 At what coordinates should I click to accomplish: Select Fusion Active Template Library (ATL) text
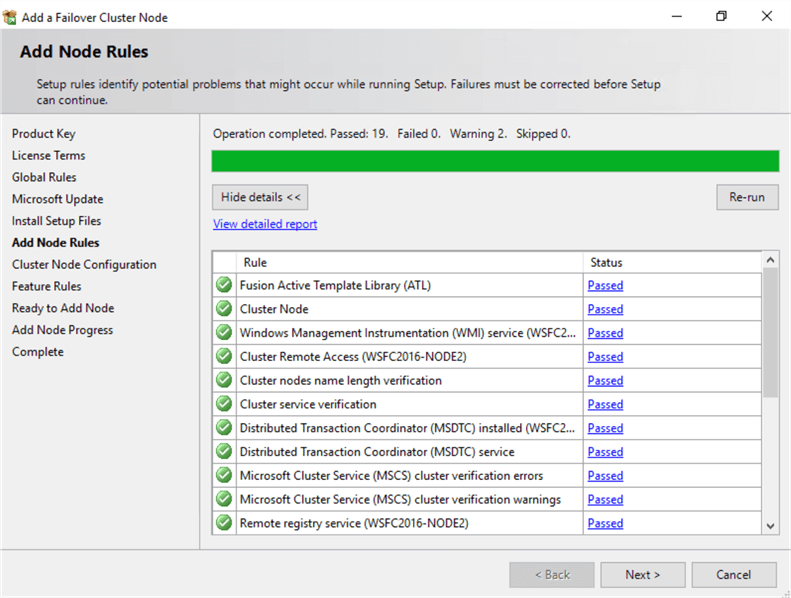pyautogui.click(x=335, y=285)
